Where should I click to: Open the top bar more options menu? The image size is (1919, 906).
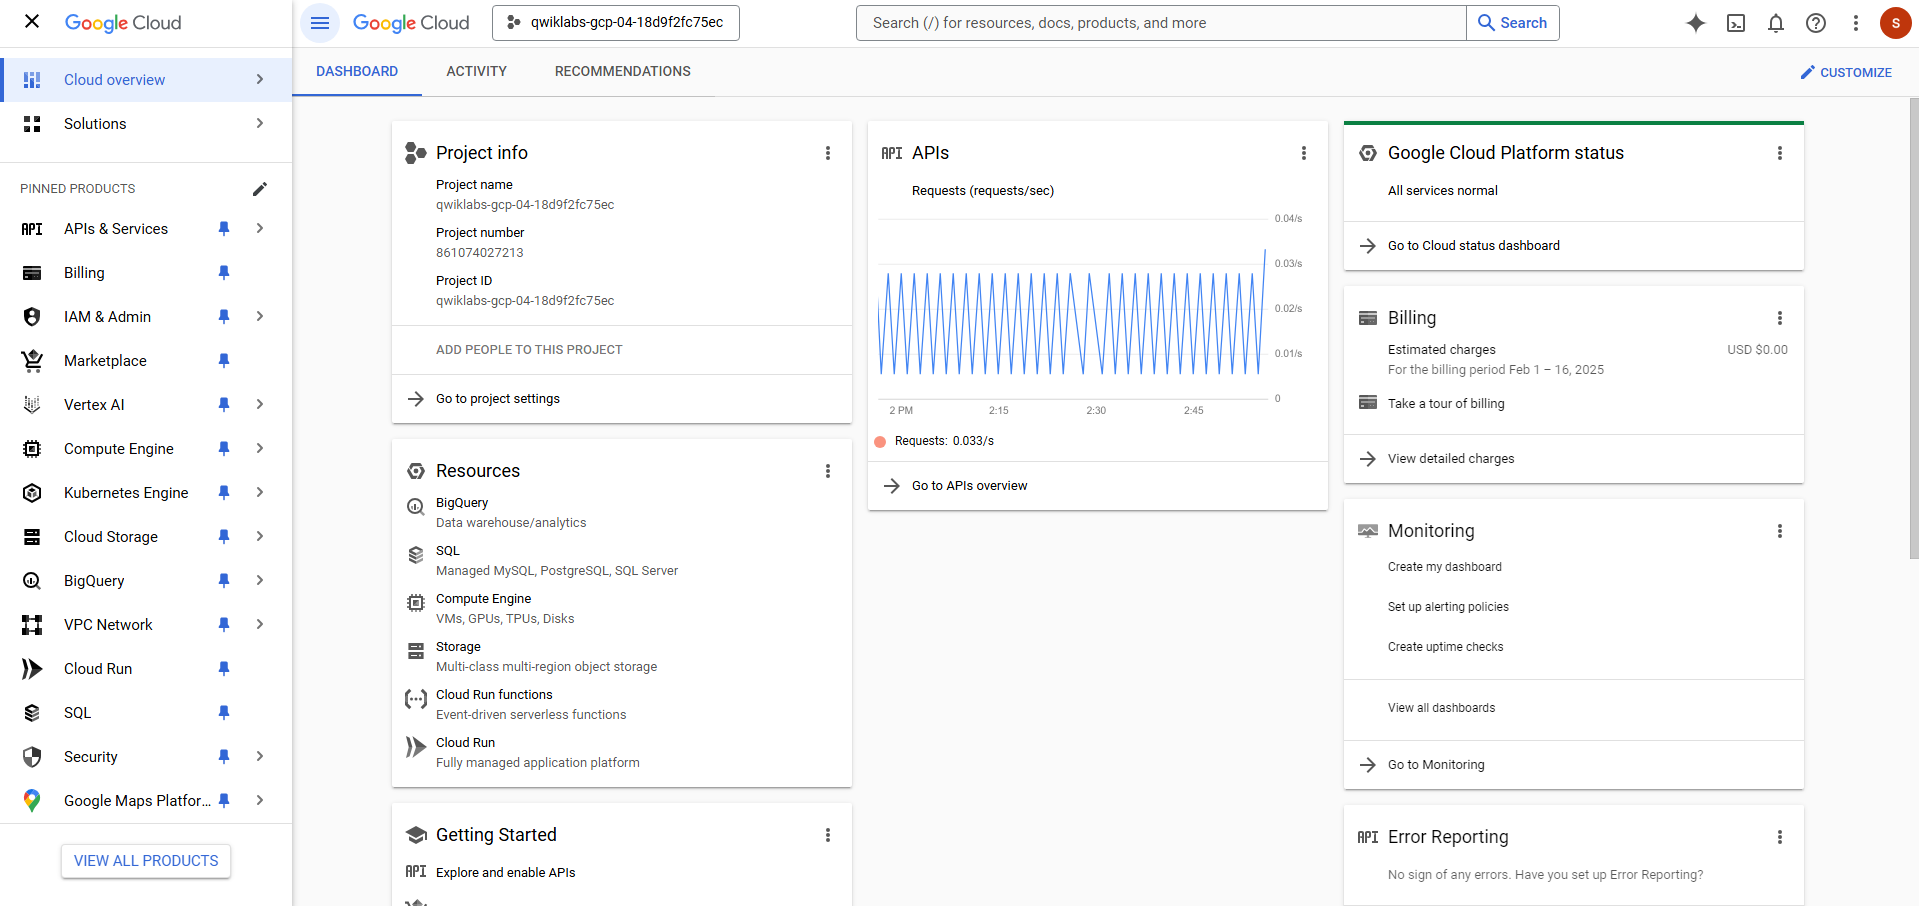point(1856,23)
